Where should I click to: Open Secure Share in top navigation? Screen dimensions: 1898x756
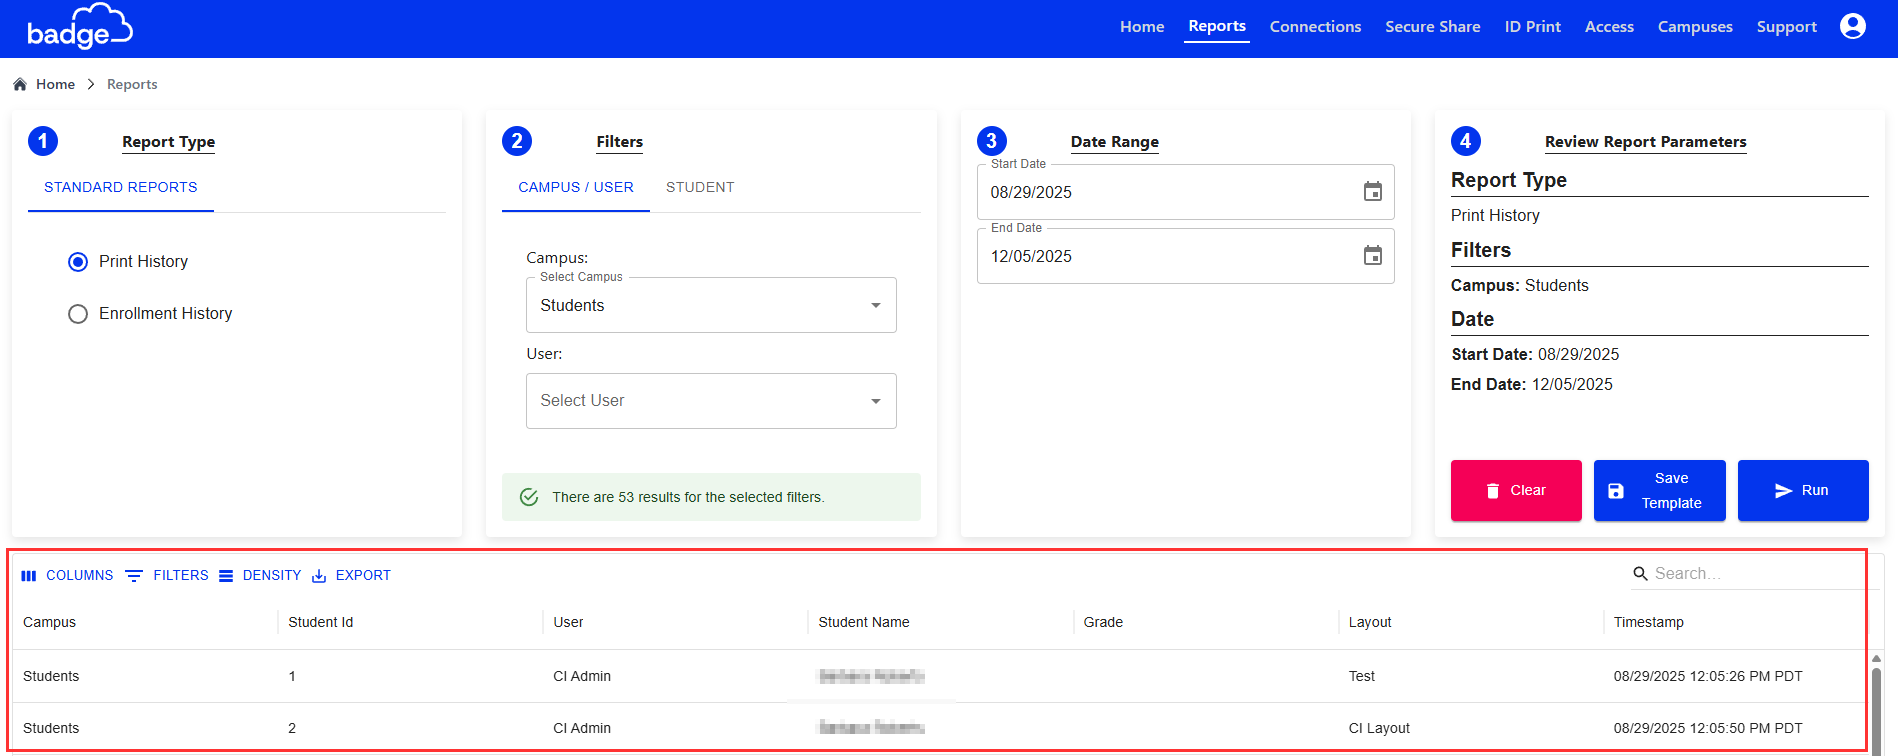(1432, 27)
